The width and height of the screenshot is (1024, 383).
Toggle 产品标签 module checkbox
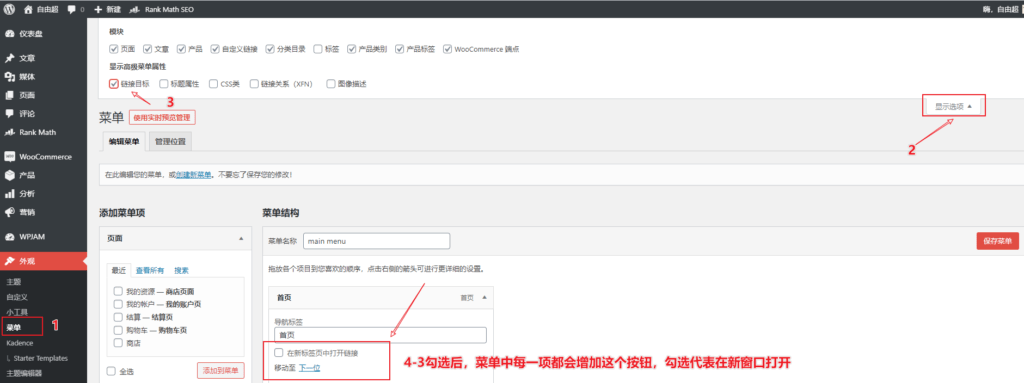click(400, 49)
